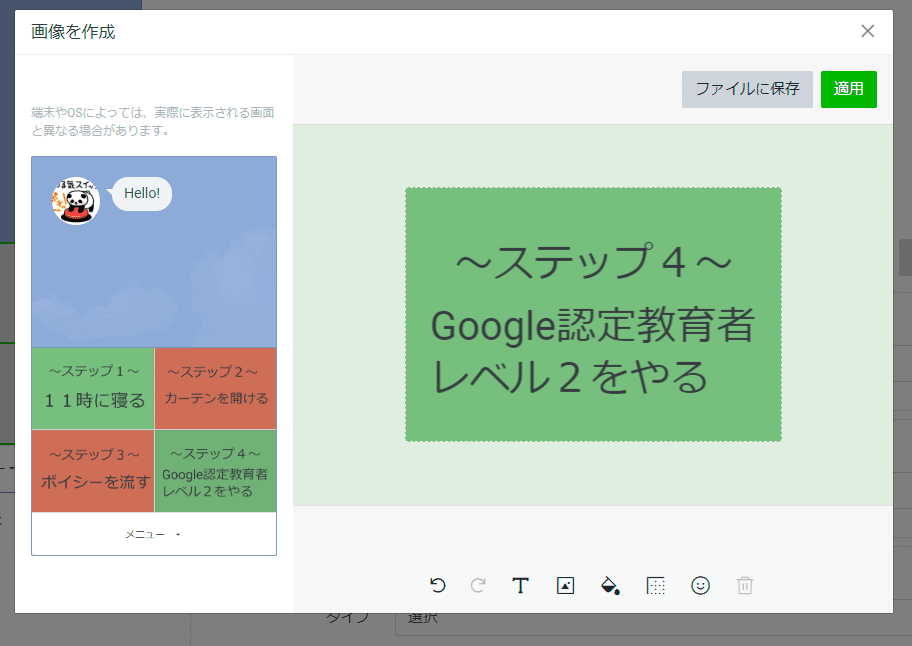Click the Hello! chat bubble
This screenshot has width=912, height=646.
click(x=141, y=194)
